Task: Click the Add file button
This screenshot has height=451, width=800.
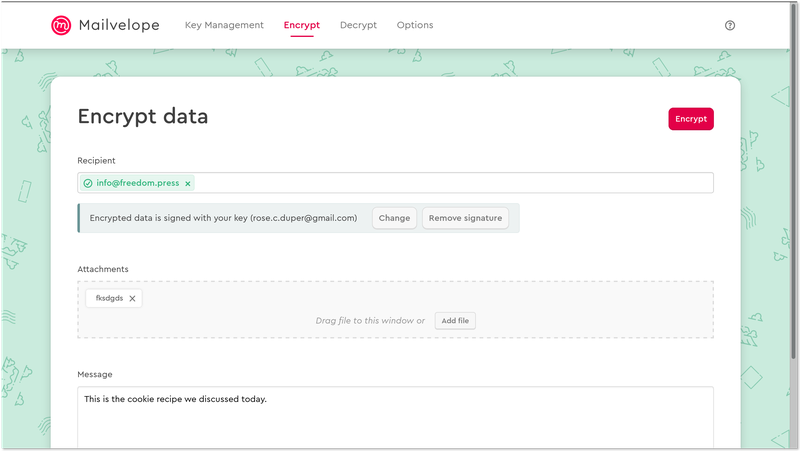Action: (x=455, y=320)
